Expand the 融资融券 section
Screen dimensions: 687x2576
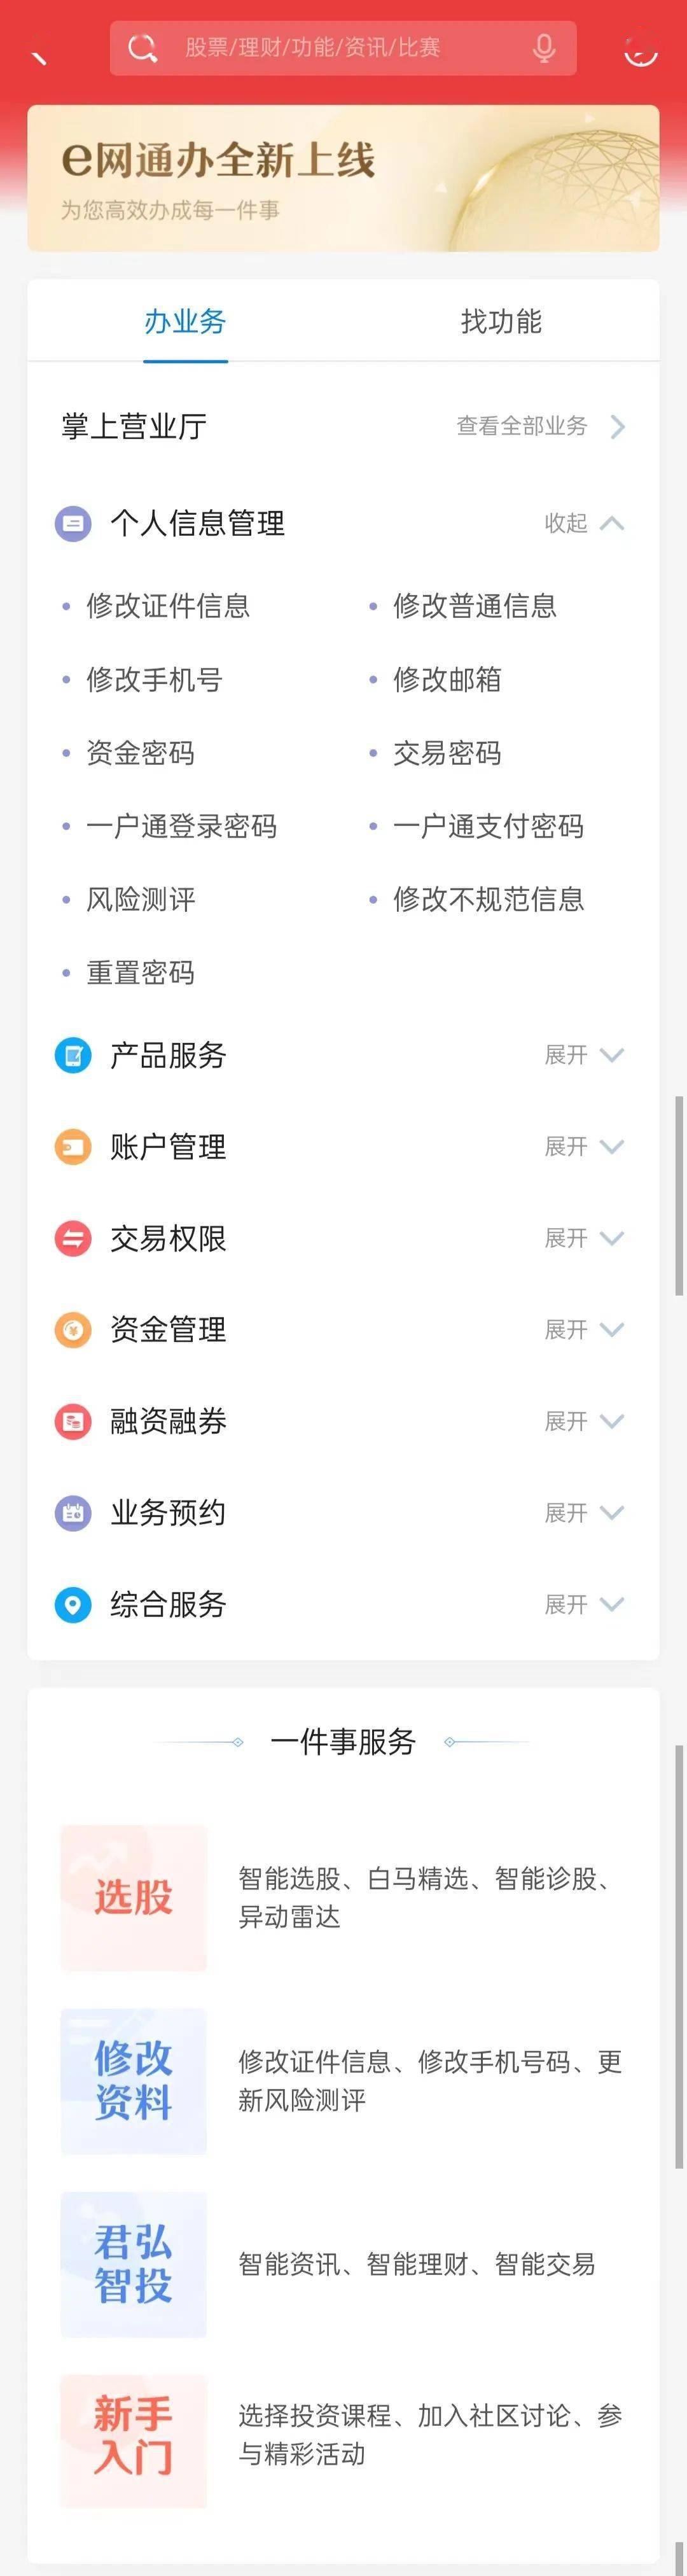[x=584, y=1421]
